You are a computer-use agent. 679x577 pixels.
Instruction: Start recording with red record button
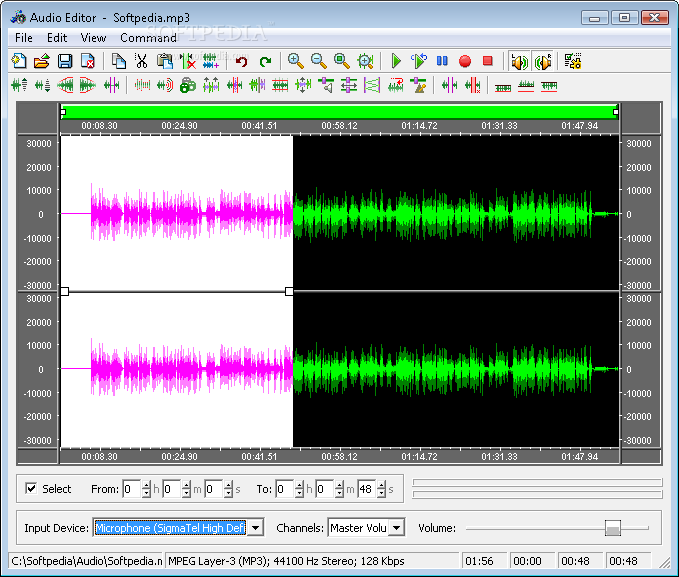(x=465, y=61)
